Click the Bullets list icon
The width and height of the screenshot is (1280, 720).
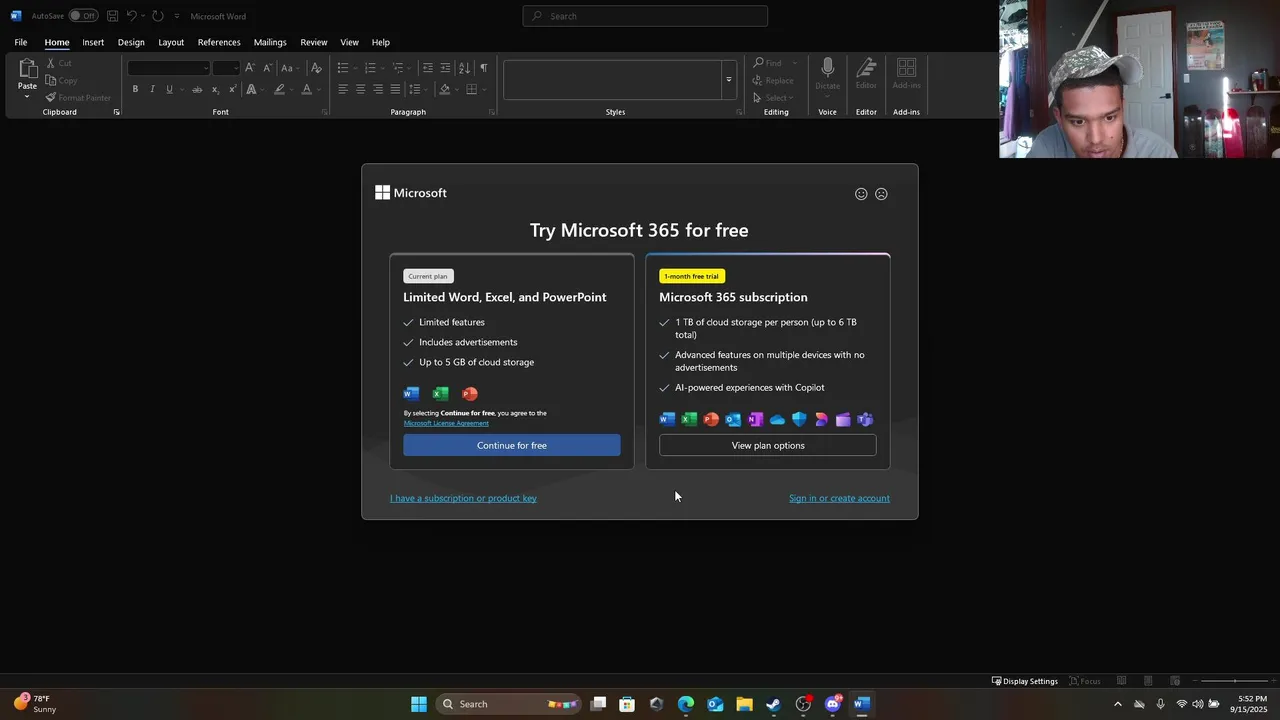(x=342, y=67)
